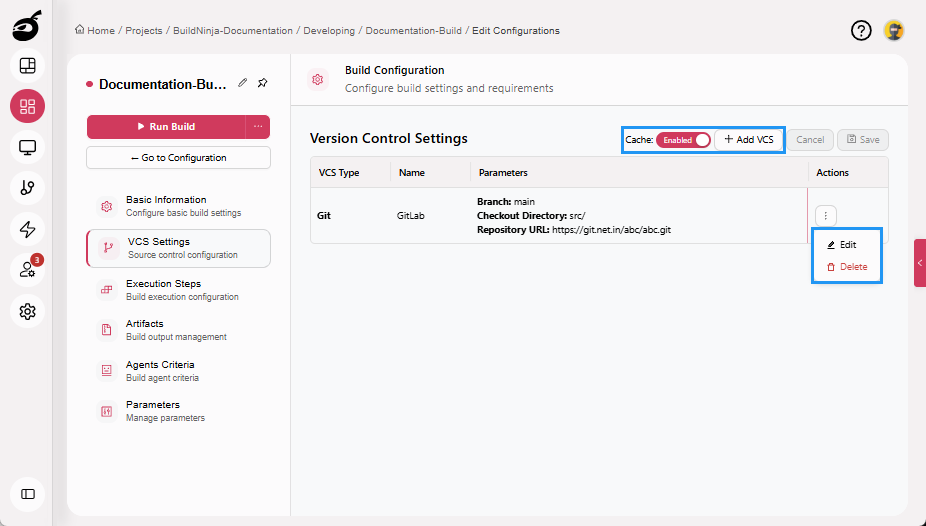The height and width of the screenshot is (526, 926).
Task: Open the Execution Steps section
Action: [178, 290]
